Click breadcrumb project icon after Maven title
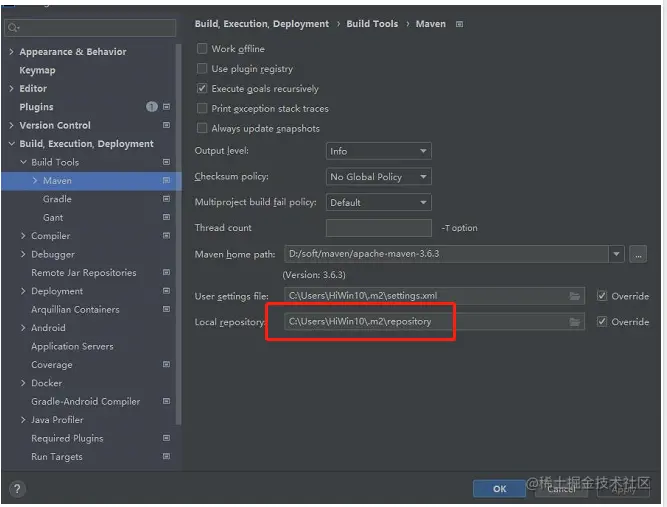667x507 pixels. tap(459, 24)
